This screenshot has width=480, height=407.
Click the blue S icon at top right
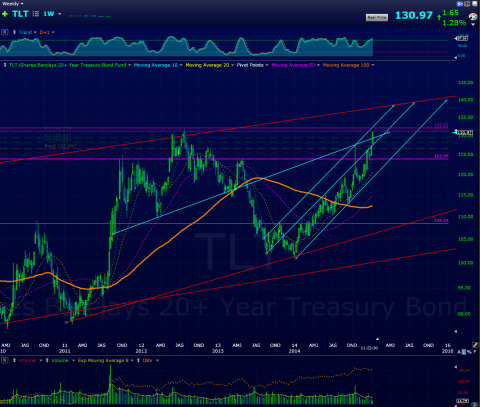pos(460,4)
